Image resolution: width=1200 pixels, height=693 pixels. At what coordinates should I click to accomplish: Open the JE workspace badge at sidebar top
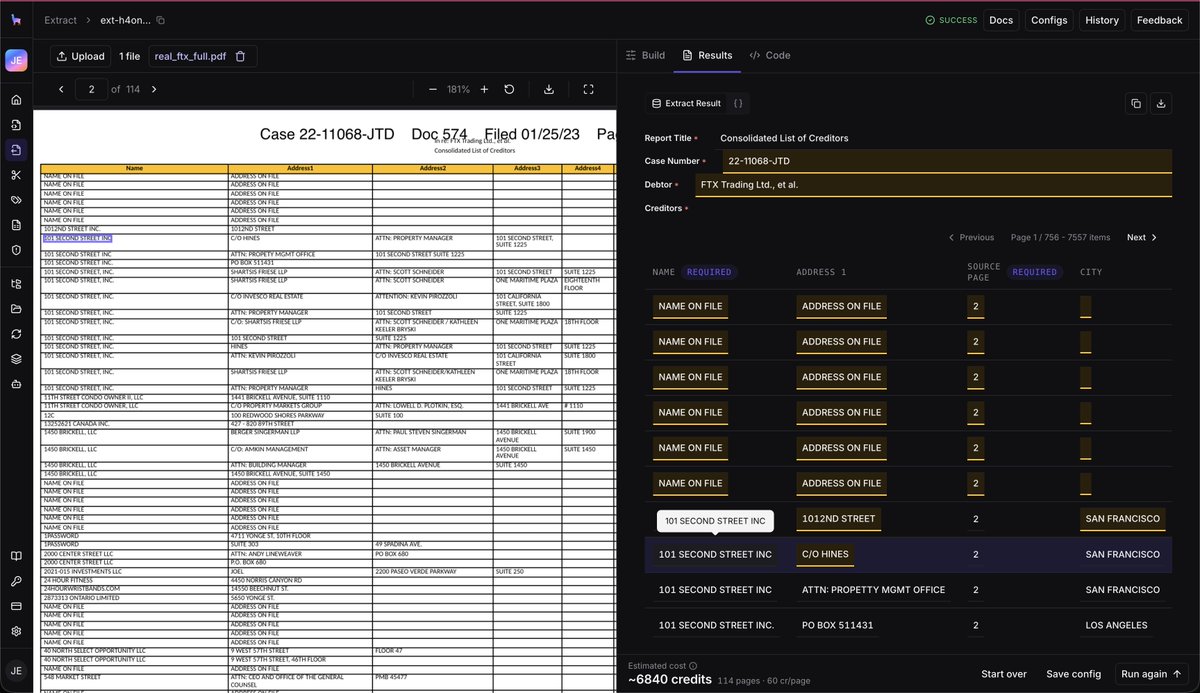click(x=16, y=60)
